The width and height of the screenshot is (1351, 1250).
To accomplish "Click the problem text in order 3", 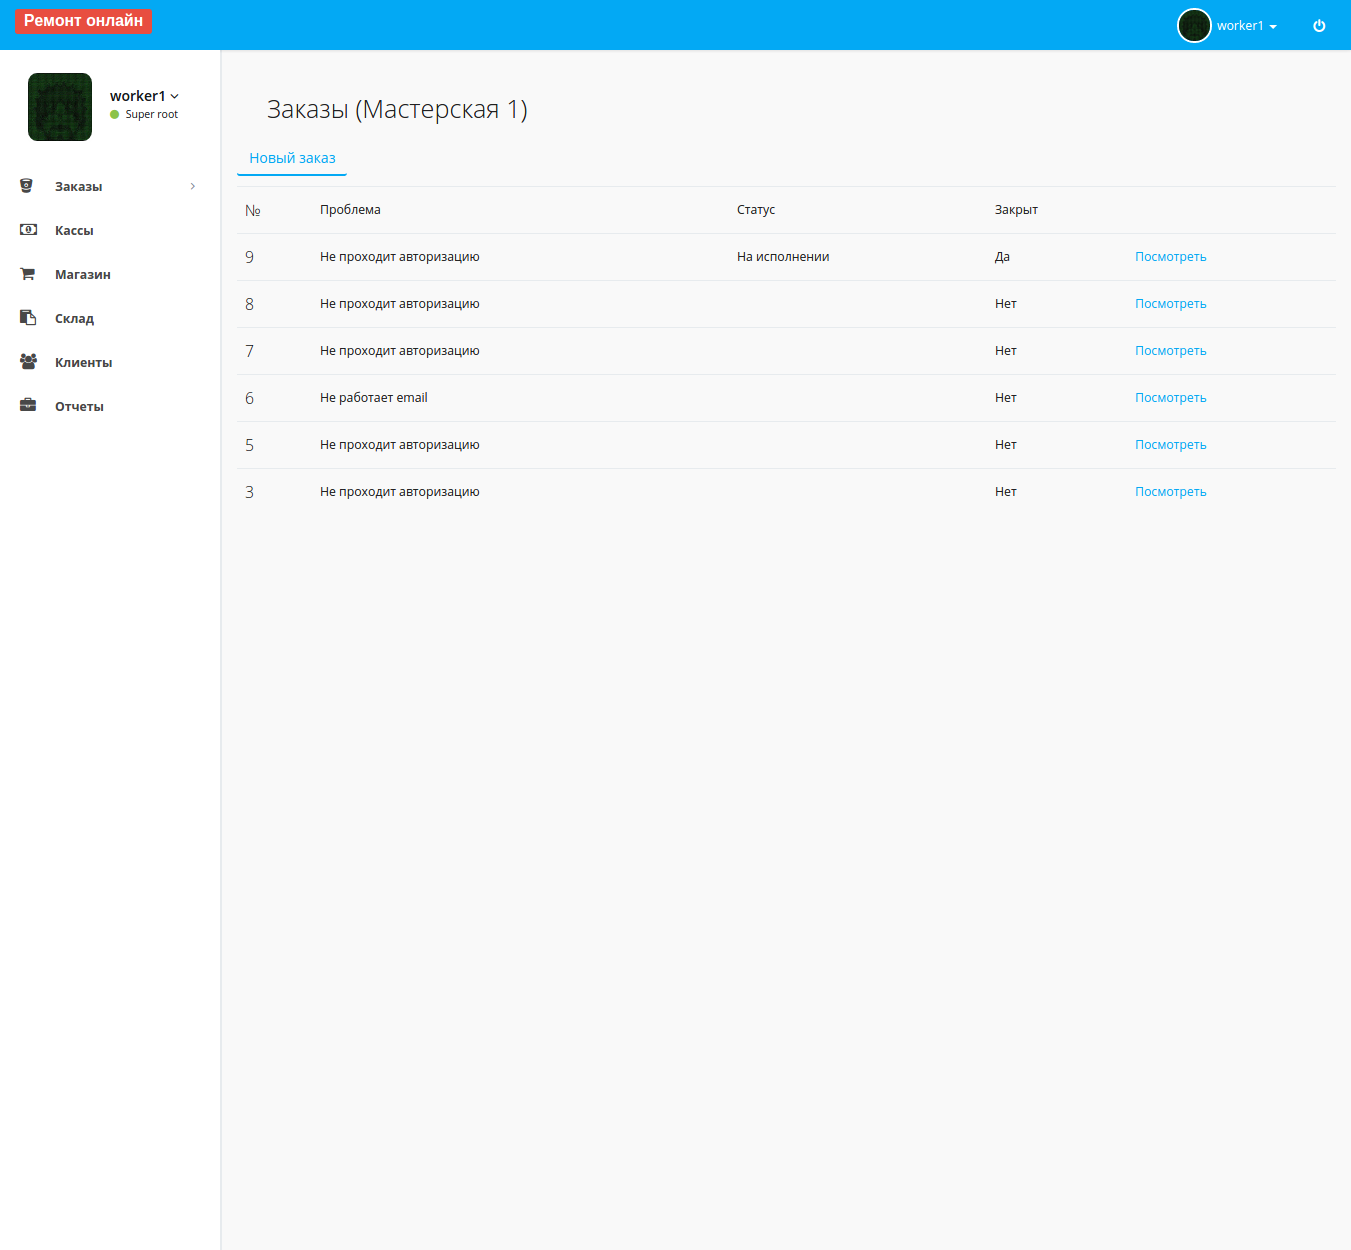I will 400,492.
